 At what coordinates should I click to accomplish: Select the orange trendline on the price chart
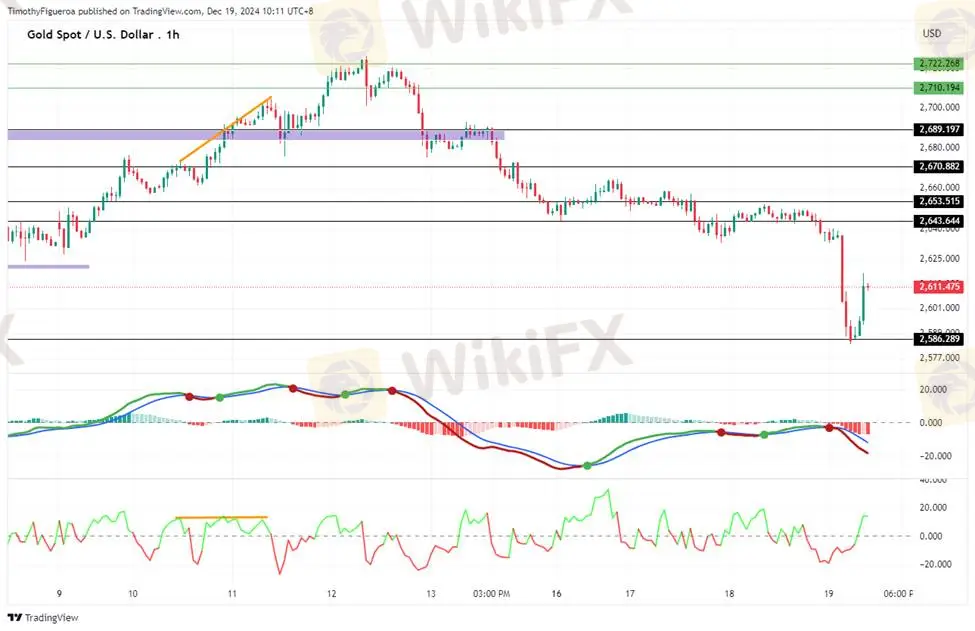(225, 129)
